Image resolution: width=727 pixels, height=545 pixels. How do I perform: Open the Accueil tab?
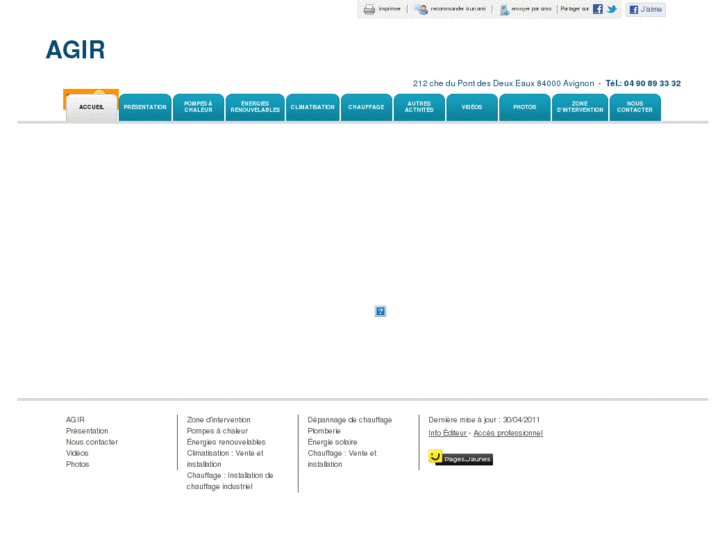point(91,107)
